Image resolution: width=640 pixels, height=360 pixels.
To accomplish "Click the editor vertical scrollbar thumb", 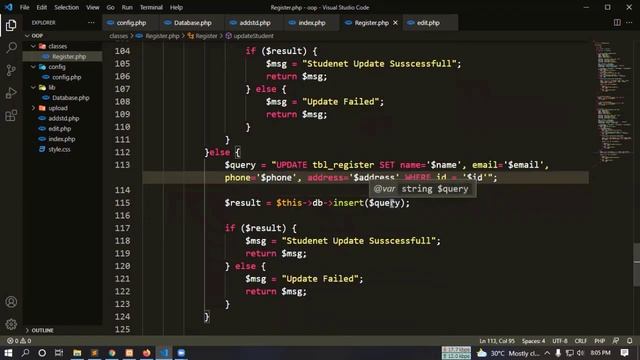I will coord(636,265).
